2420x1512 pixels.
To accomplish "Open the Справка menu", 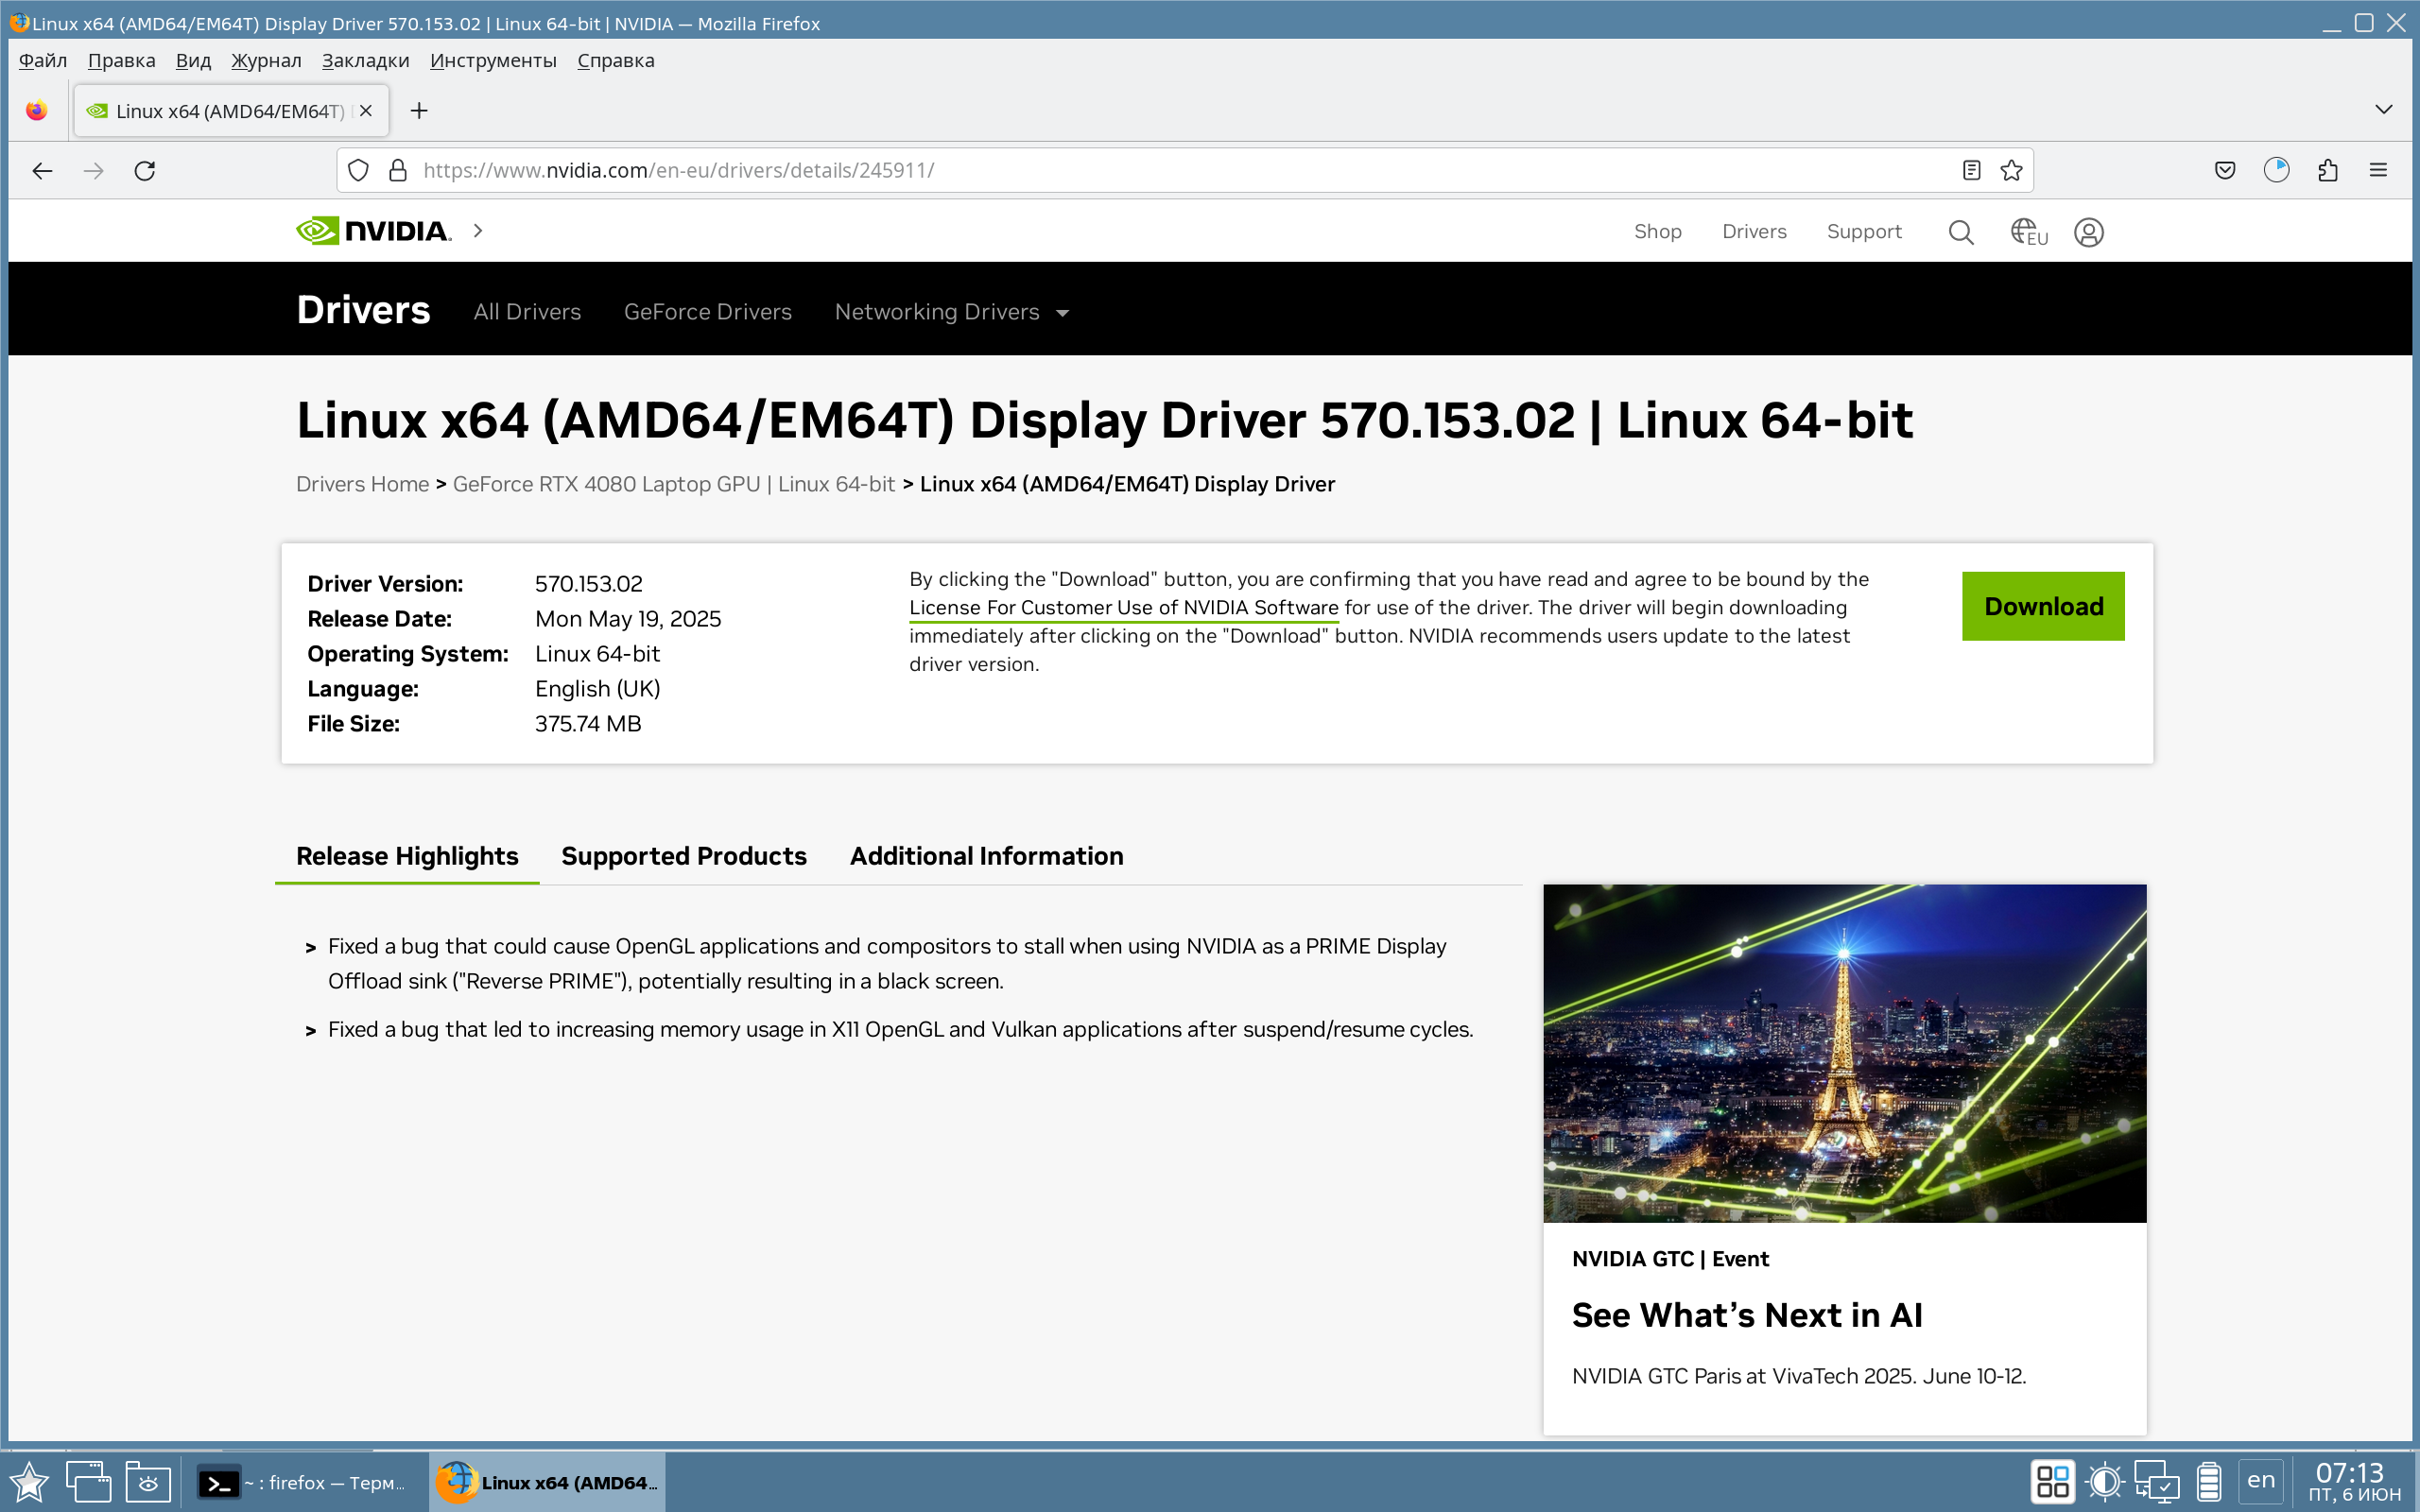I will pos(615,60).
